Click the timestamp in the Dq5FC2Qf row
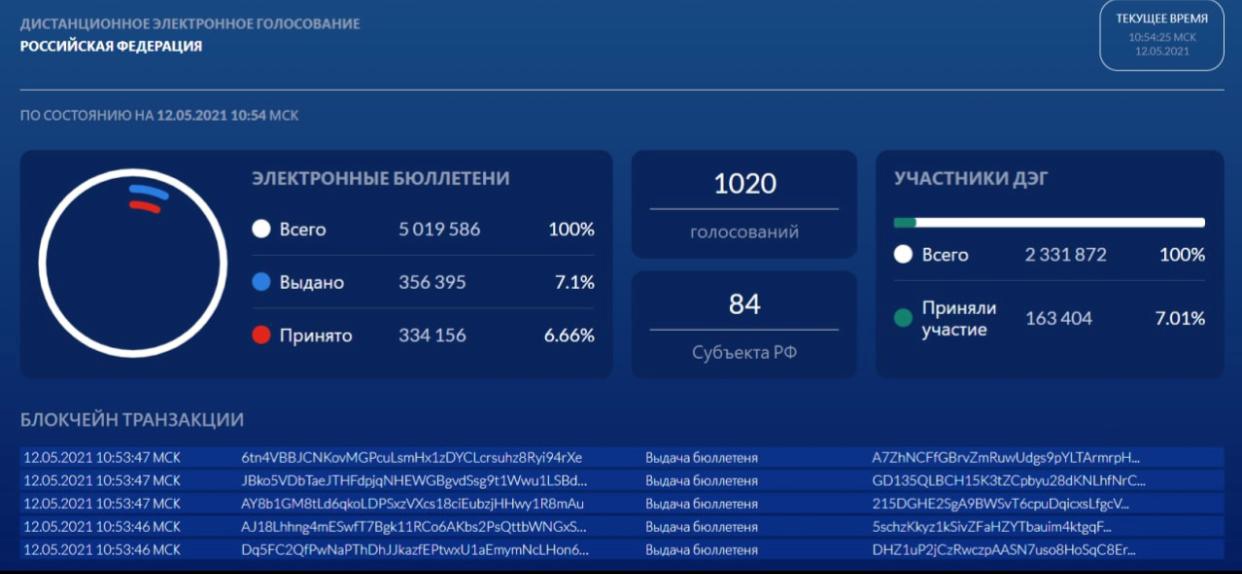The height and width of the screenshot is (574, 1242). (102, 550)
